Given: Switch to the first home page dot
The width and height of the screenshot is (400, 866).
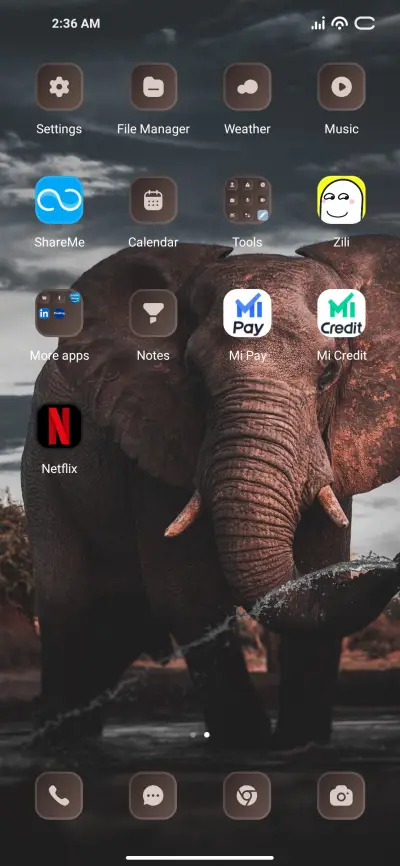Looking at the screenshot, I should coord(193,735).
